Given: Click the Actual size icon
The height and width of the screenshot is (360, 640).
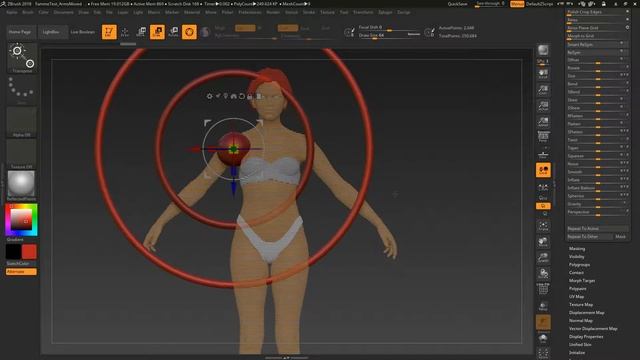Looking at the screenshot, I should tap(543, 106).
